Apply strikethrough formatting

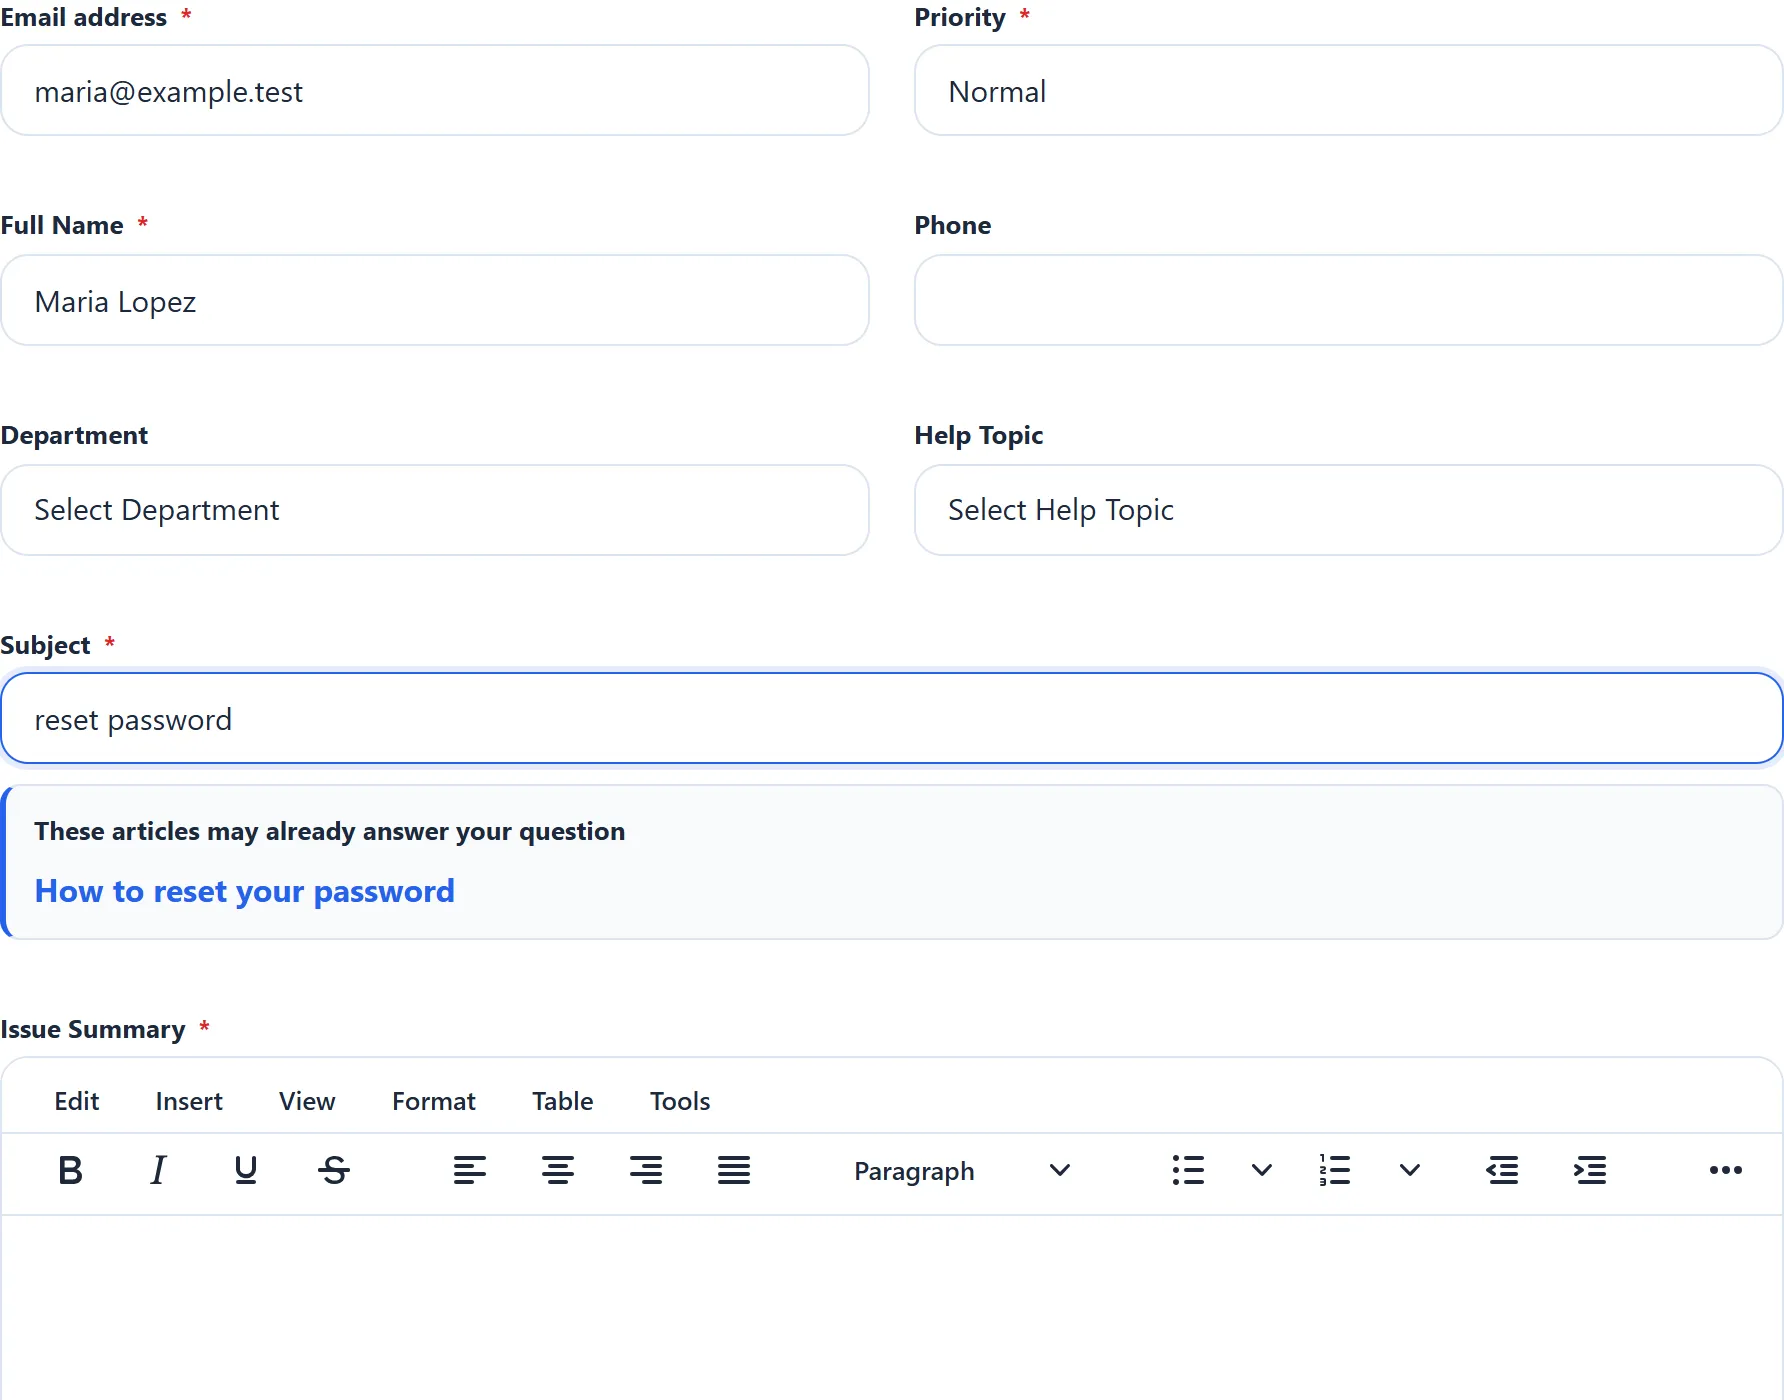click(334, 1170)
